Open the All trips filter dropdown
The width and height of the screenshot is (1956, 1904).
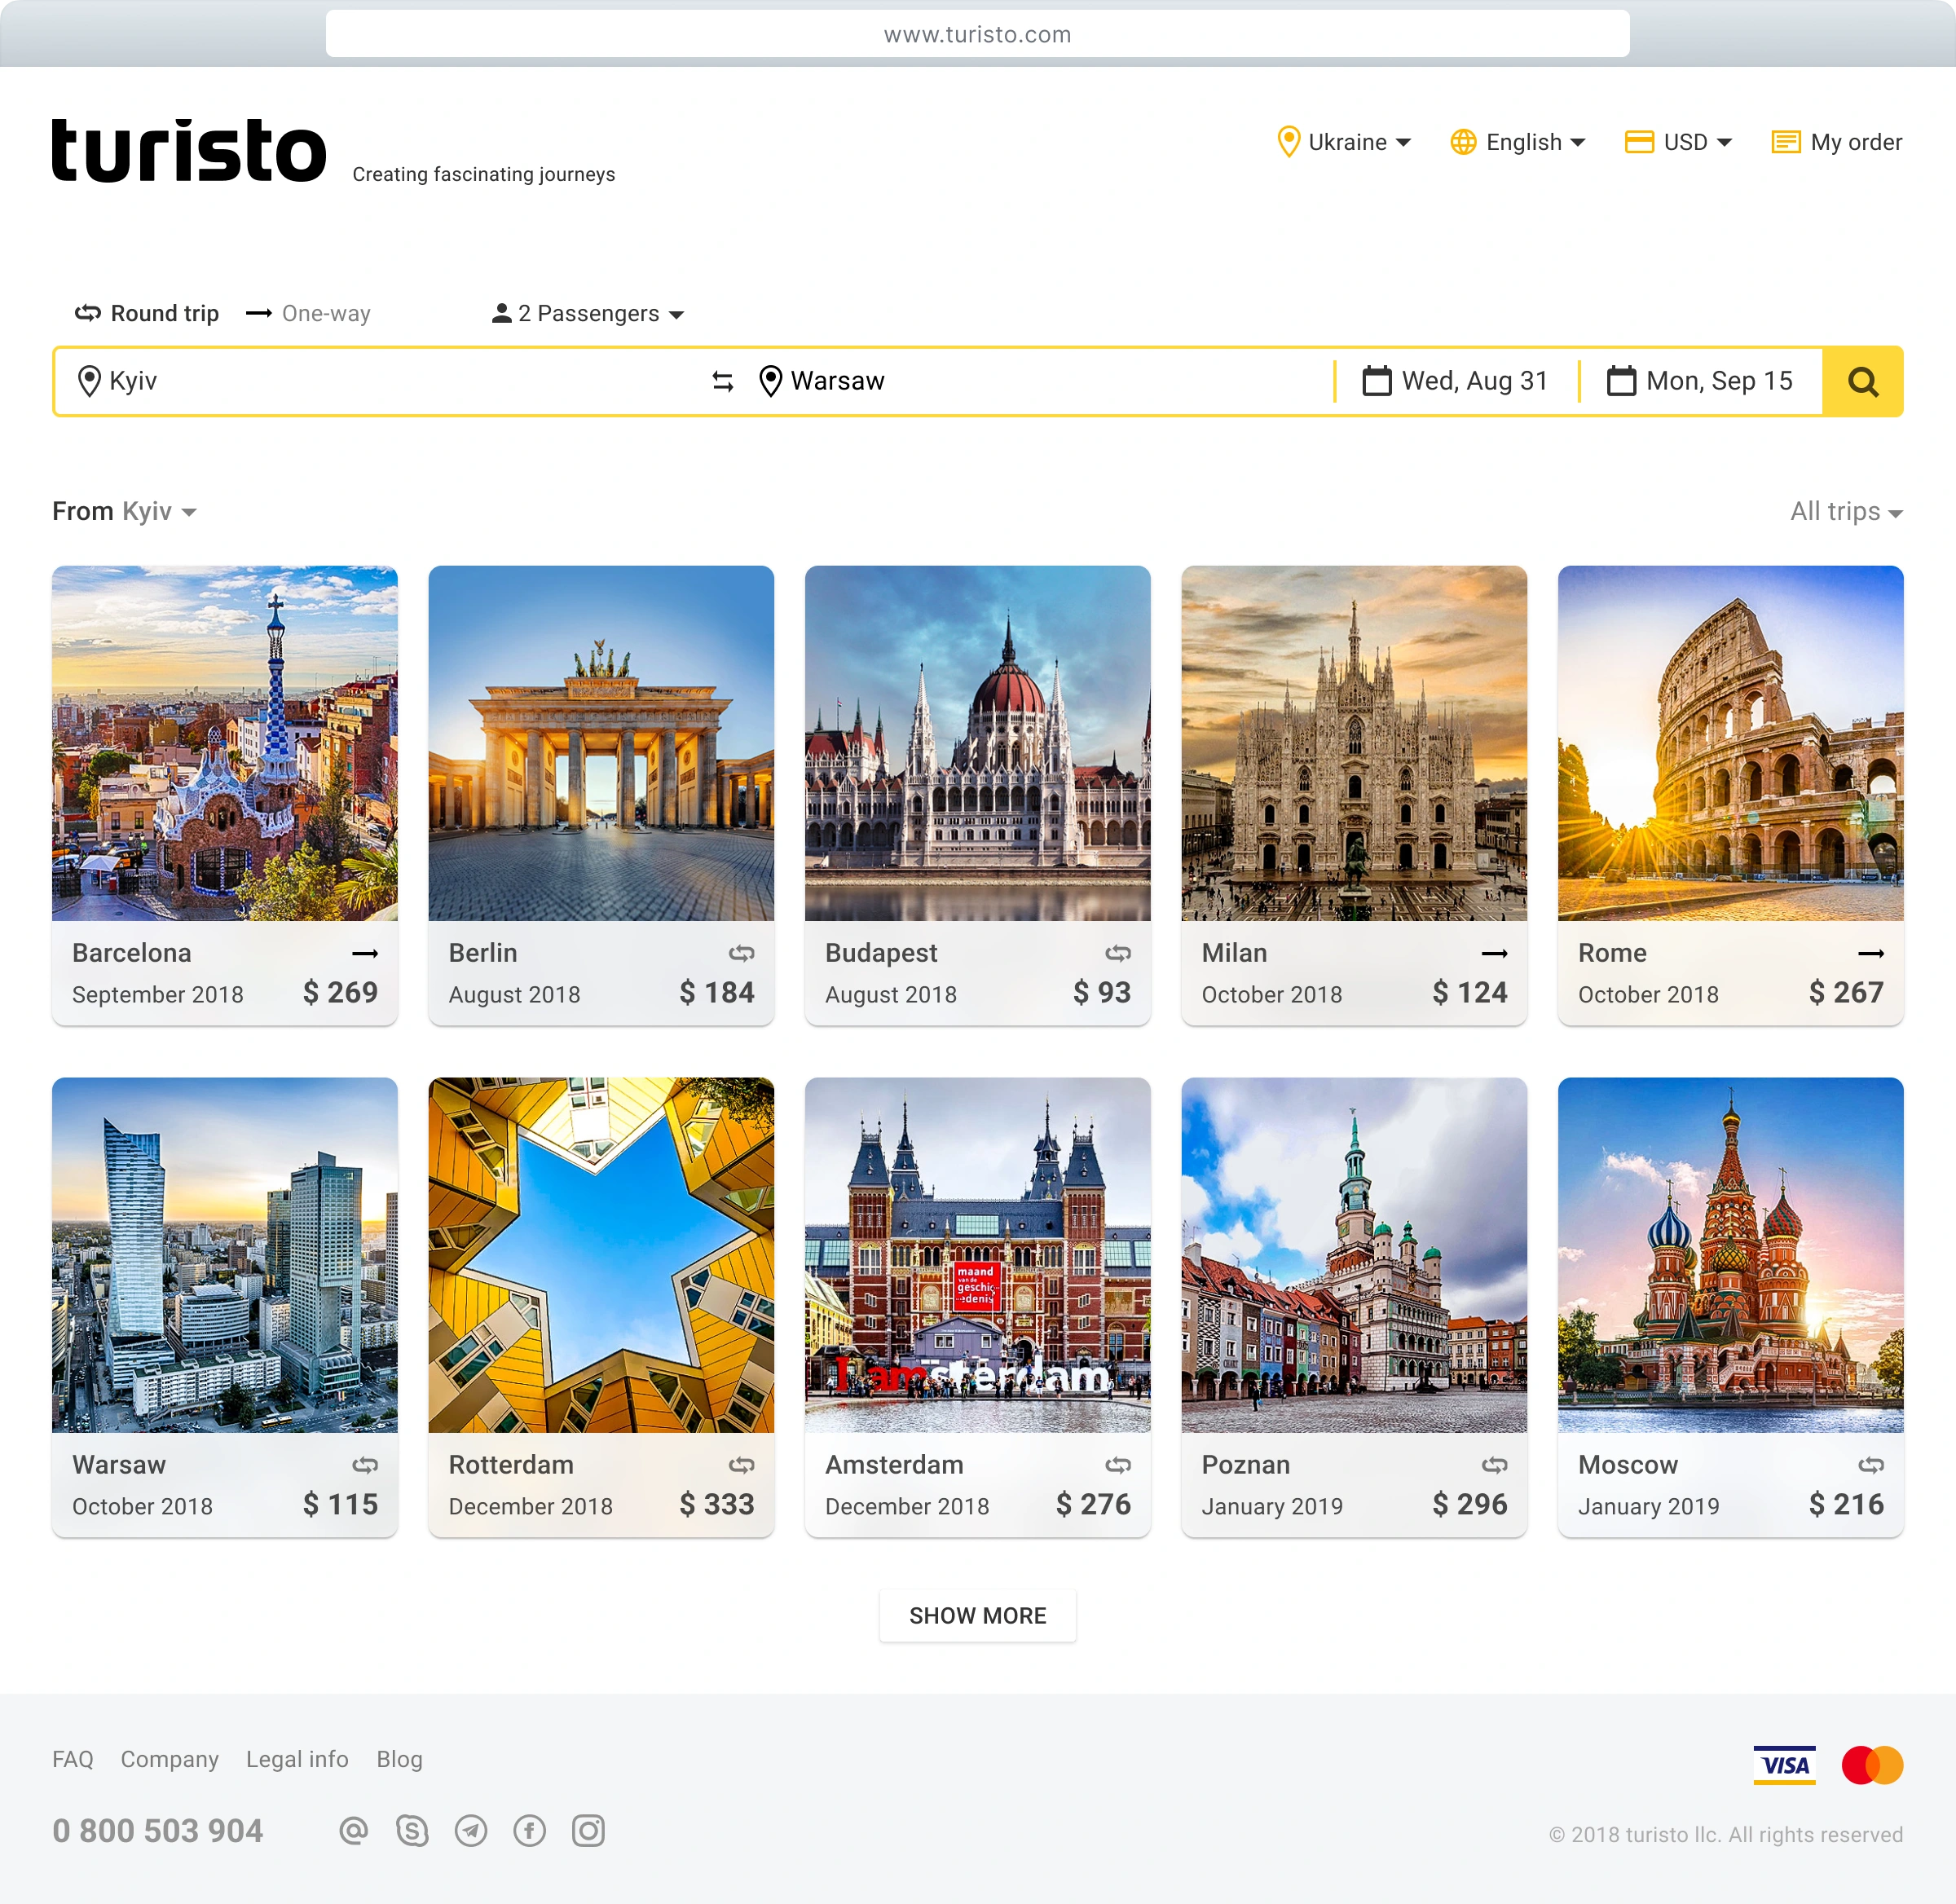coord(1846,511)
